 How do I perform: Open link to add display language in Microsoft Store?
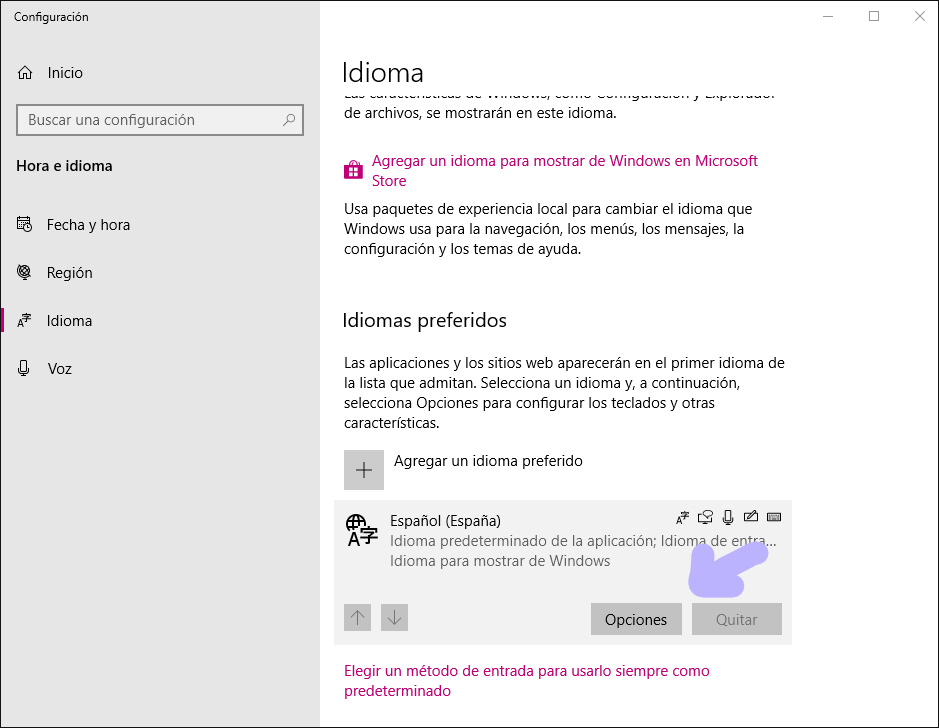565,171
